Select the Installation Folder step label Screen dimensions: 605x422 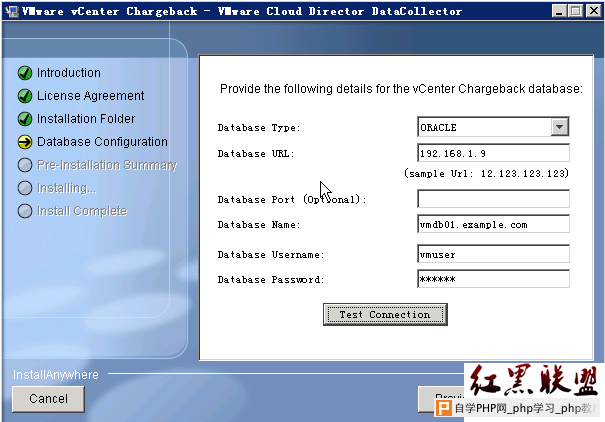click(x=86, y=119)
